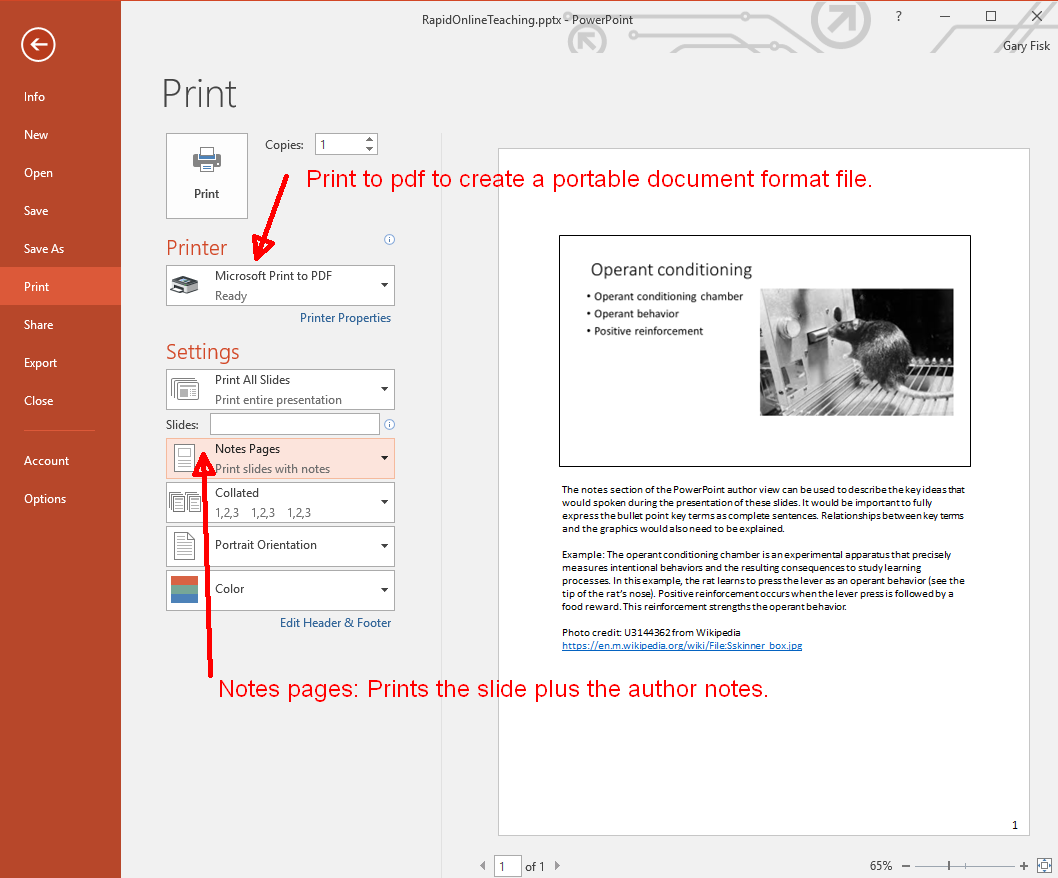Click the zoom-to-fit slide icon

1044,866
